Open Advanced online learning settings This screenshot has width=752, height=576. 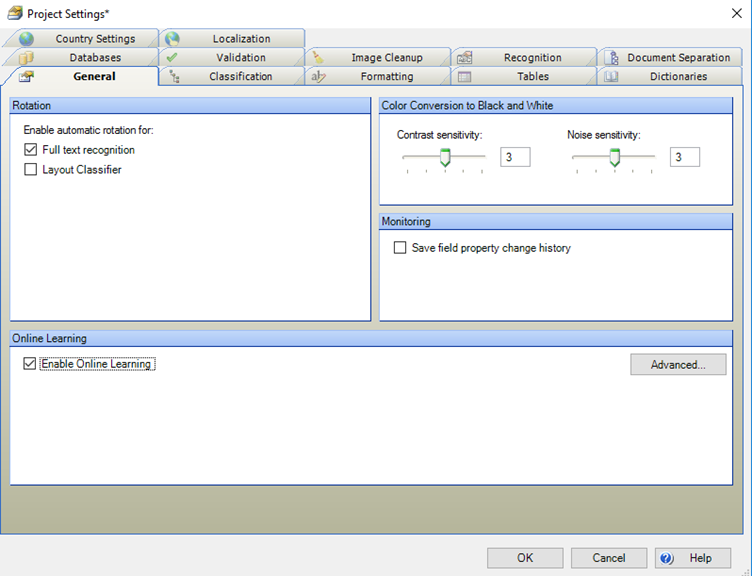[x=678, y=365]
